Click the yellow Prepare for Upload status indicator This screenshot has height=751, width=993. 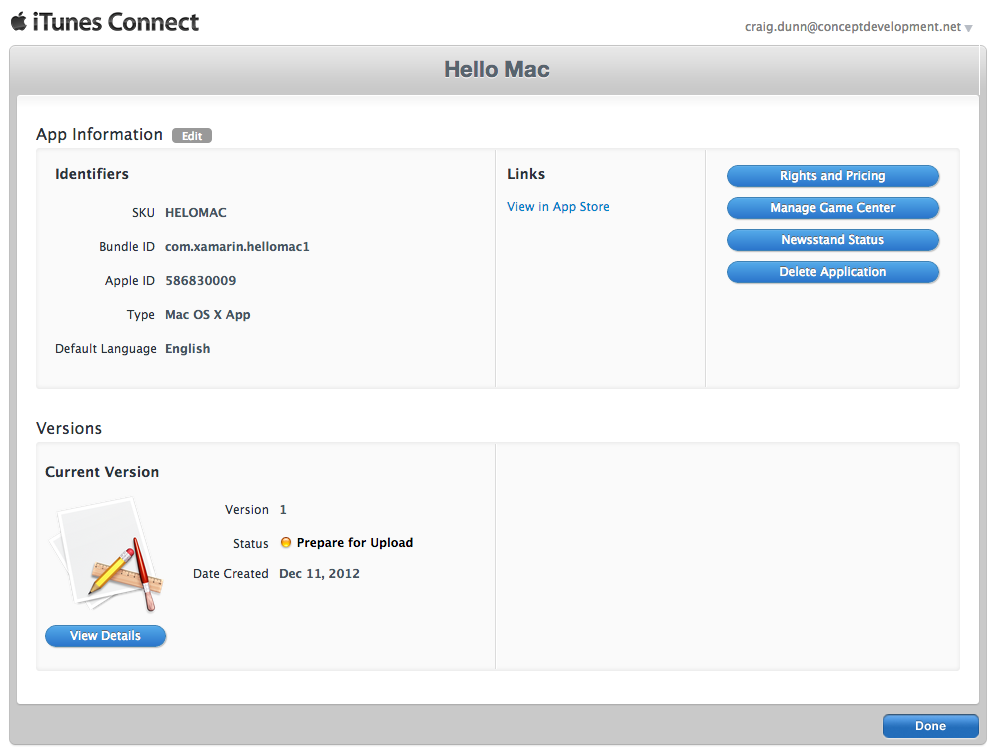(286, 543)
